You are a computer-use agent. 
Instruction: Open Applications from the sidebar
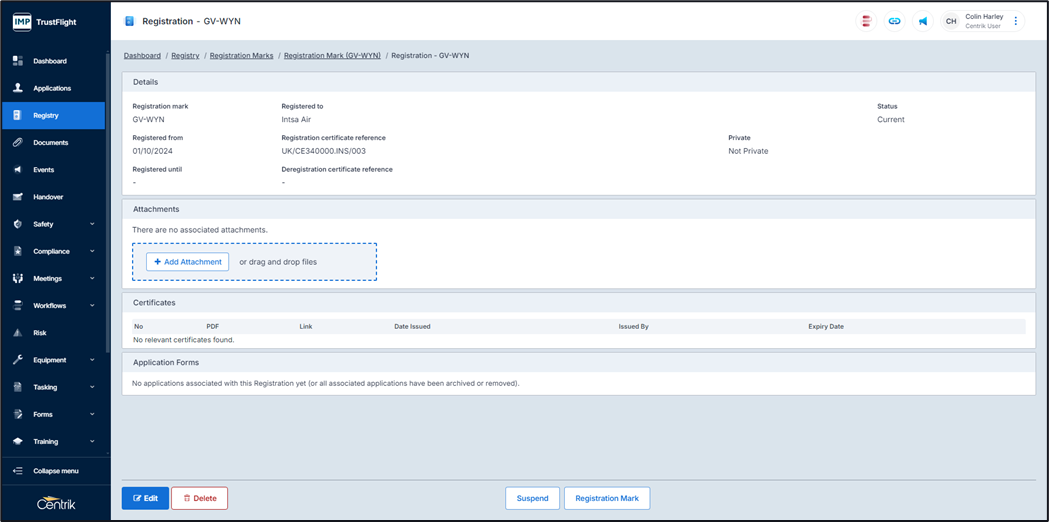pyautogui.click(x=51, y=88)
